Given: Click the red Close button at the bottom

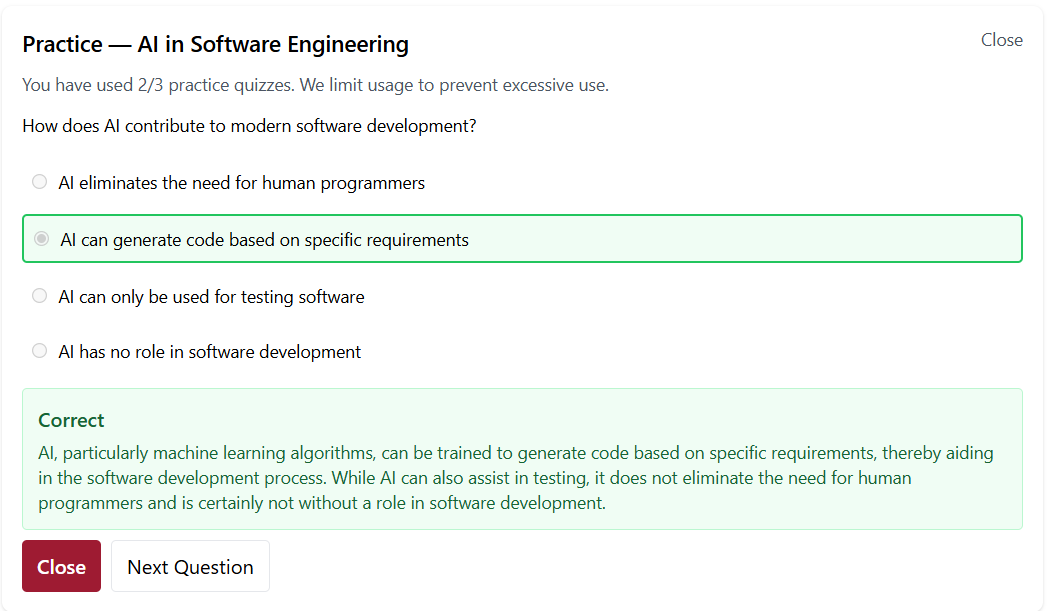Looking at the screenshot, I should [x=61, y=566].
